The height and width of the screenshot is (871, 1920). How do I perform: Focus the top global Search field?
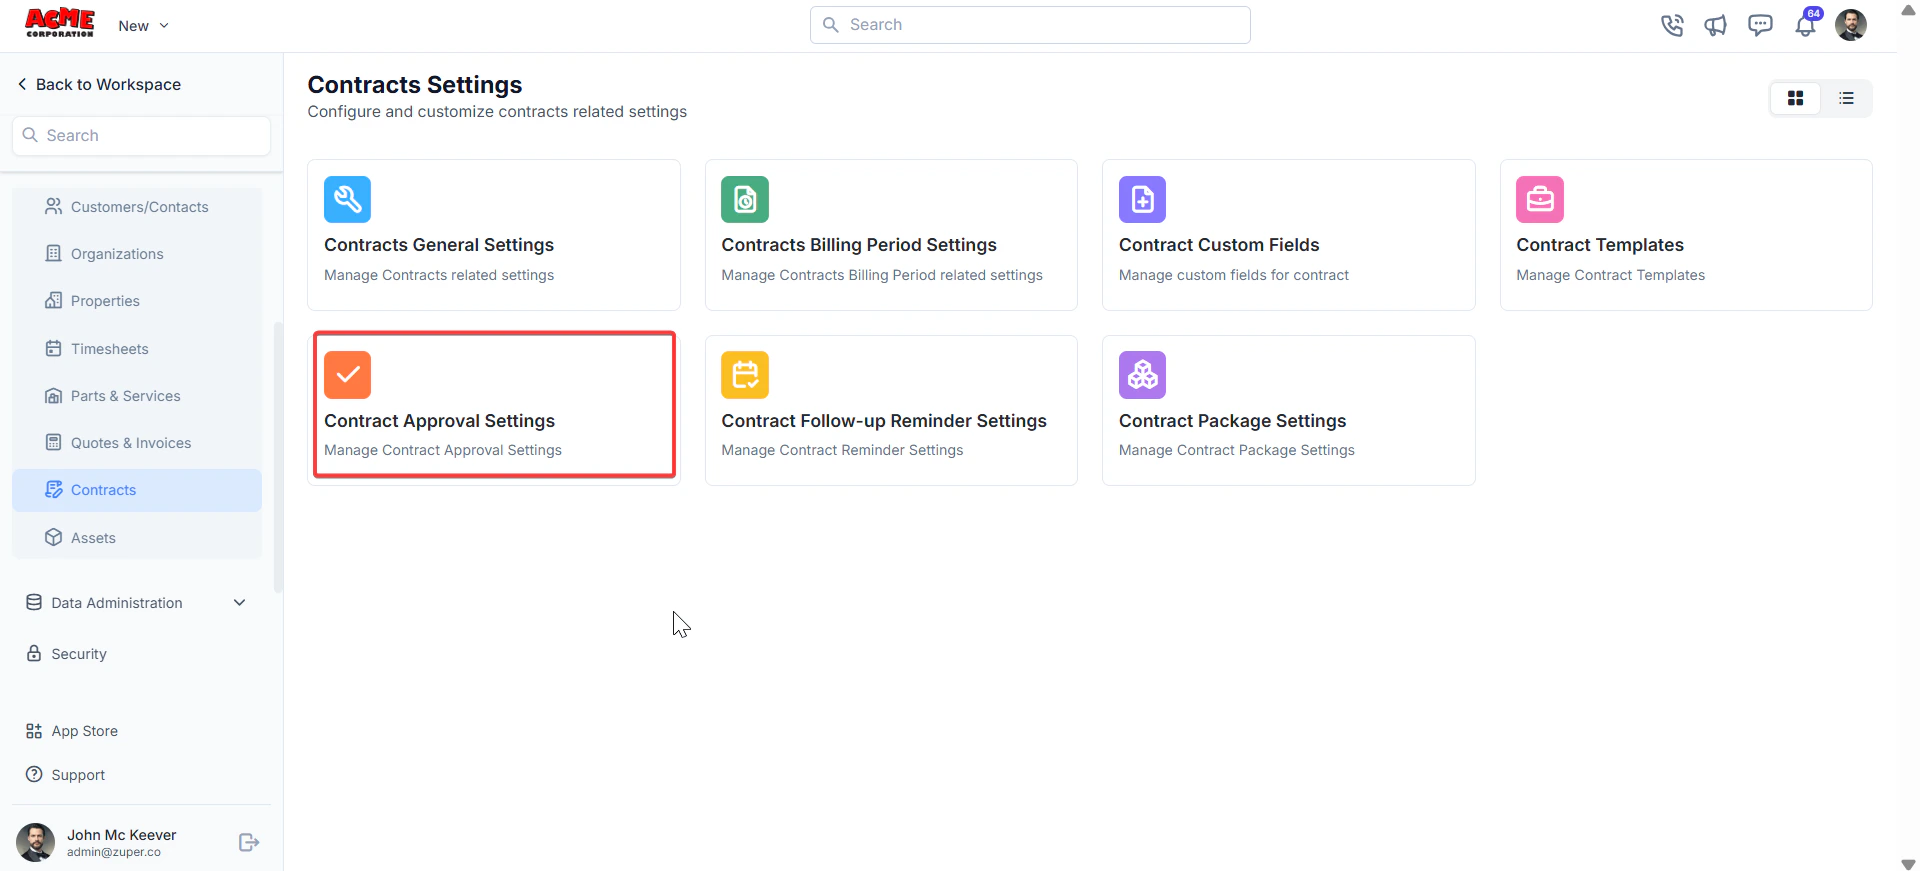tap(1030, 25)
